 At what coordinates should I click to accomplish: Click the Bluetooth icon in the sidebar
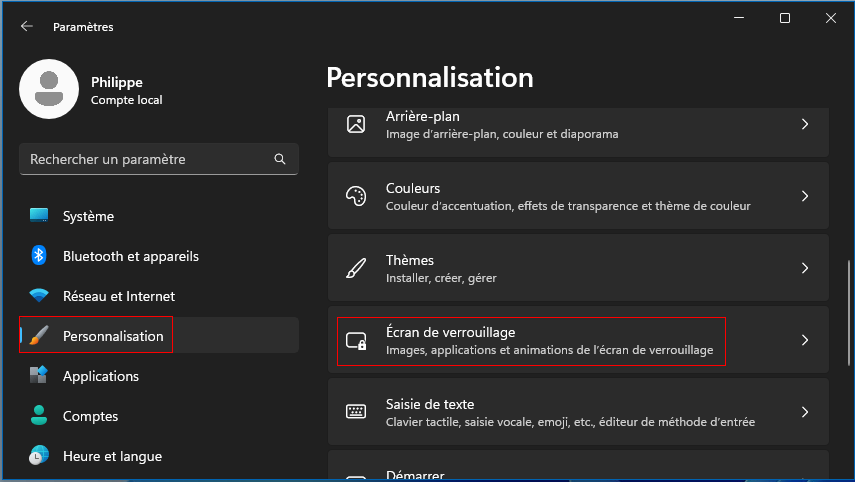(39, 255)
